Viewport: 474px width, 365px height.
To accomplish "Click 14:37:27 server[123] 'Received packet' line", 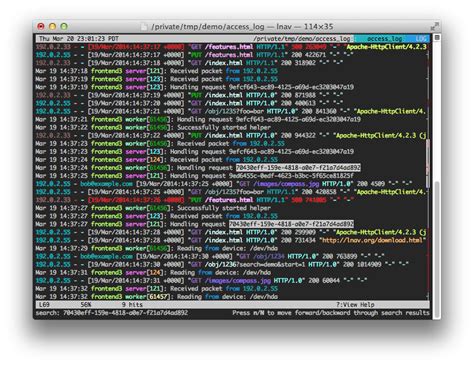I will coord(156,216).
